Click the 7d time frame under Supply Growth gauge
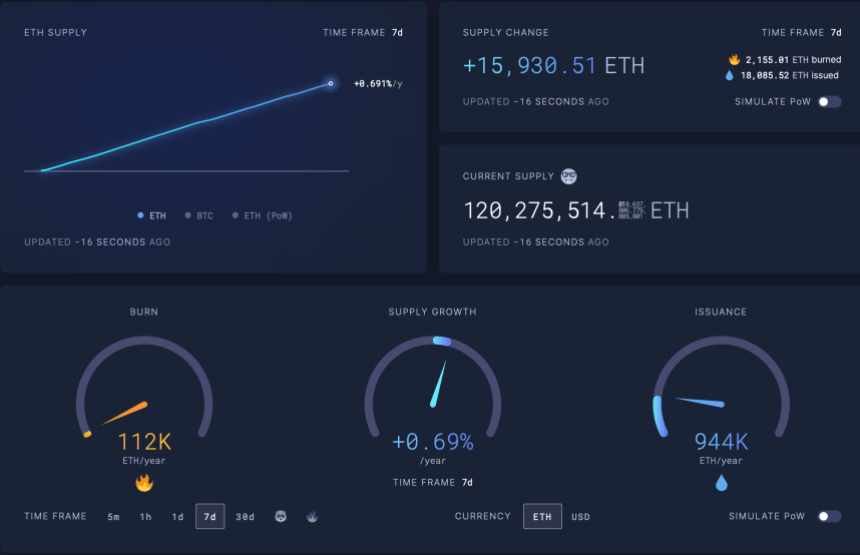Screen dimensions: 860x555 tap(467, 482)
